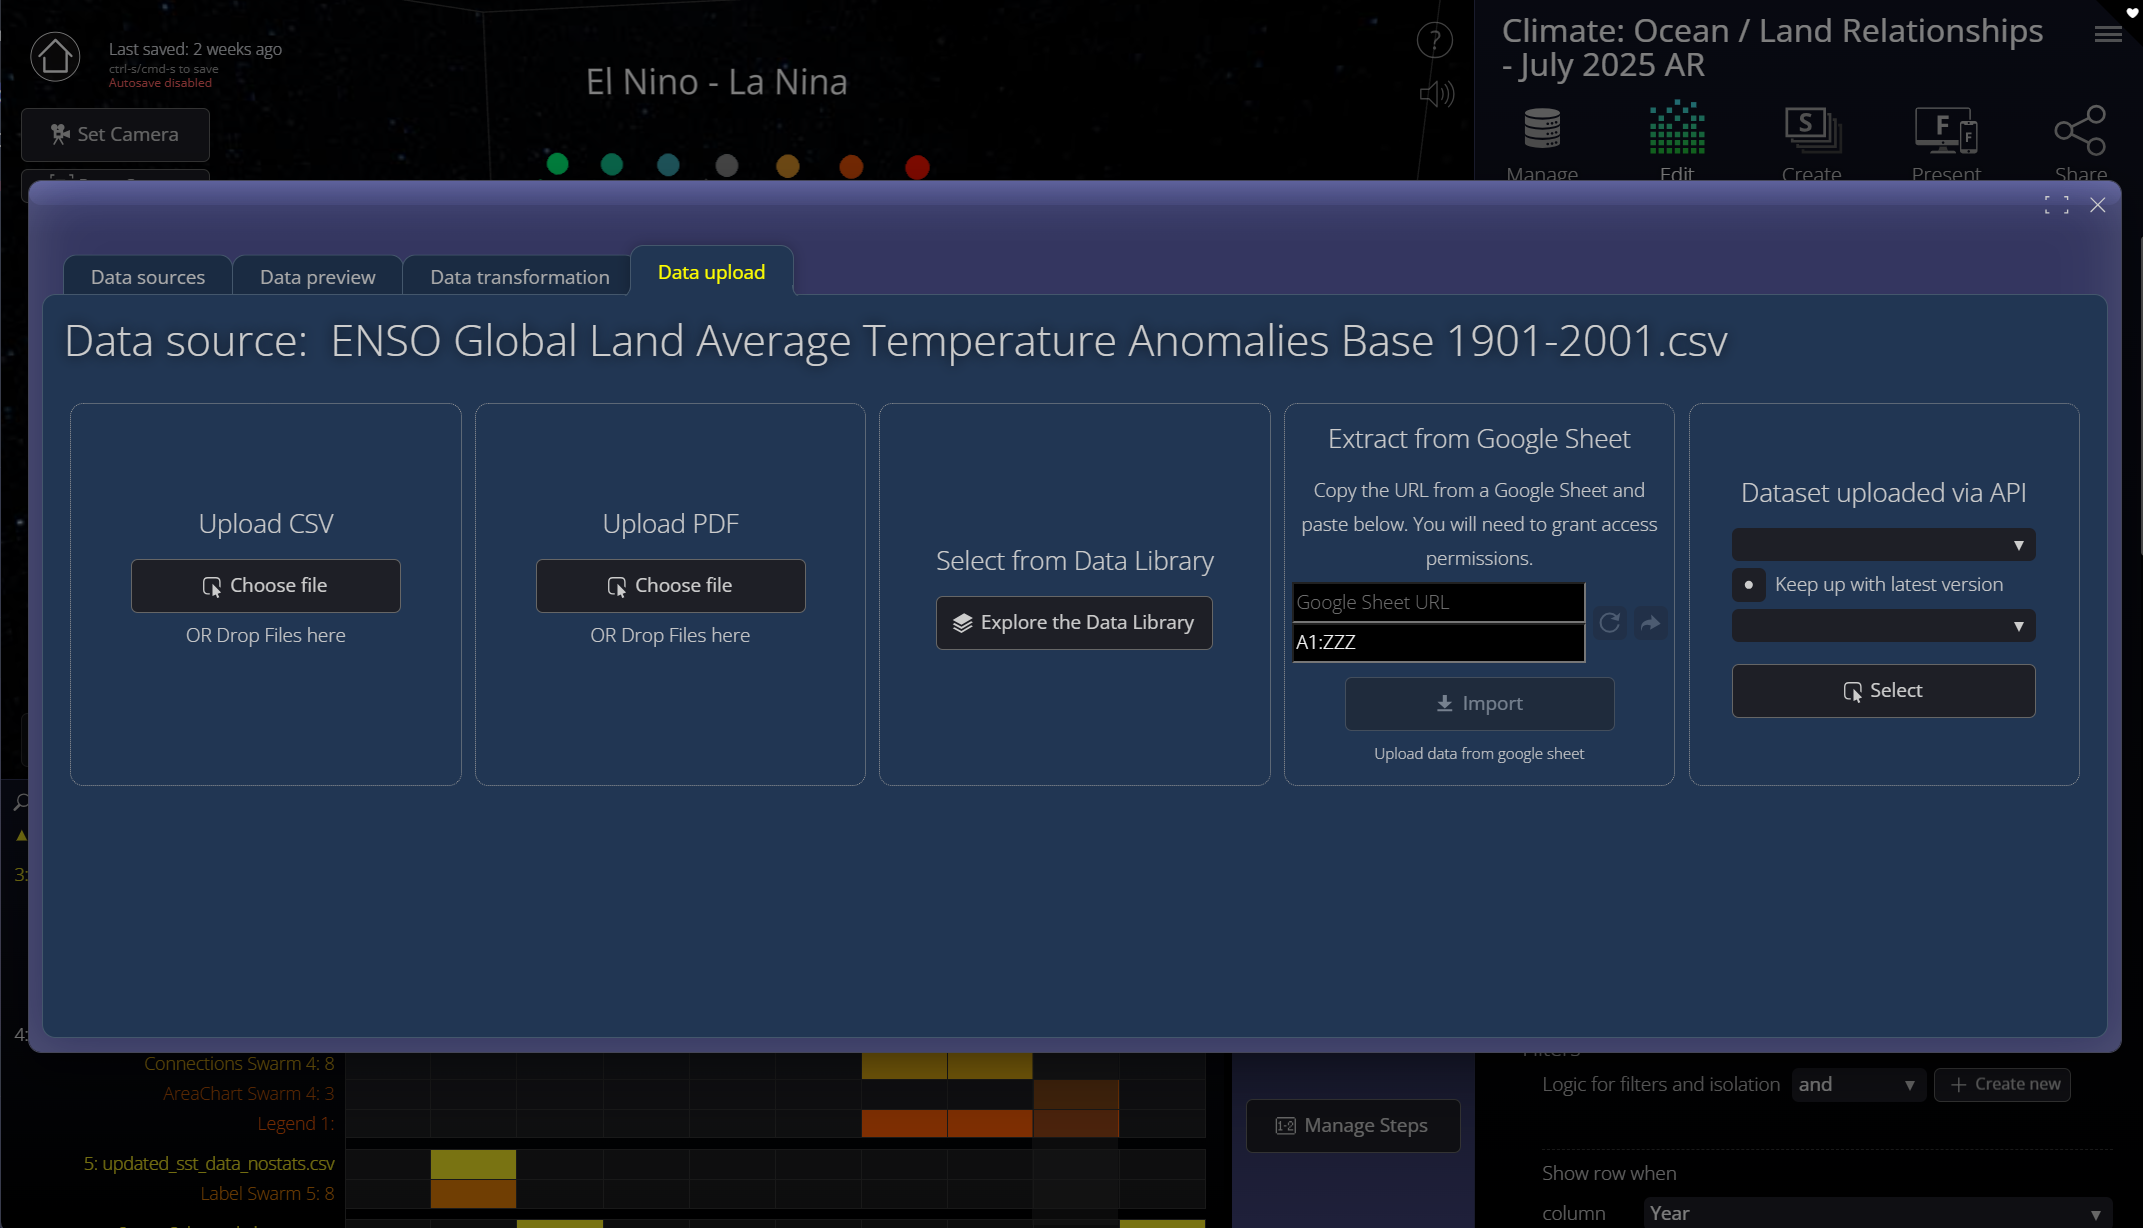Open the filter logic 'and' dropdown
The image size is (2143, 1228).
pyautogui.click(x=1857, y=1084)
